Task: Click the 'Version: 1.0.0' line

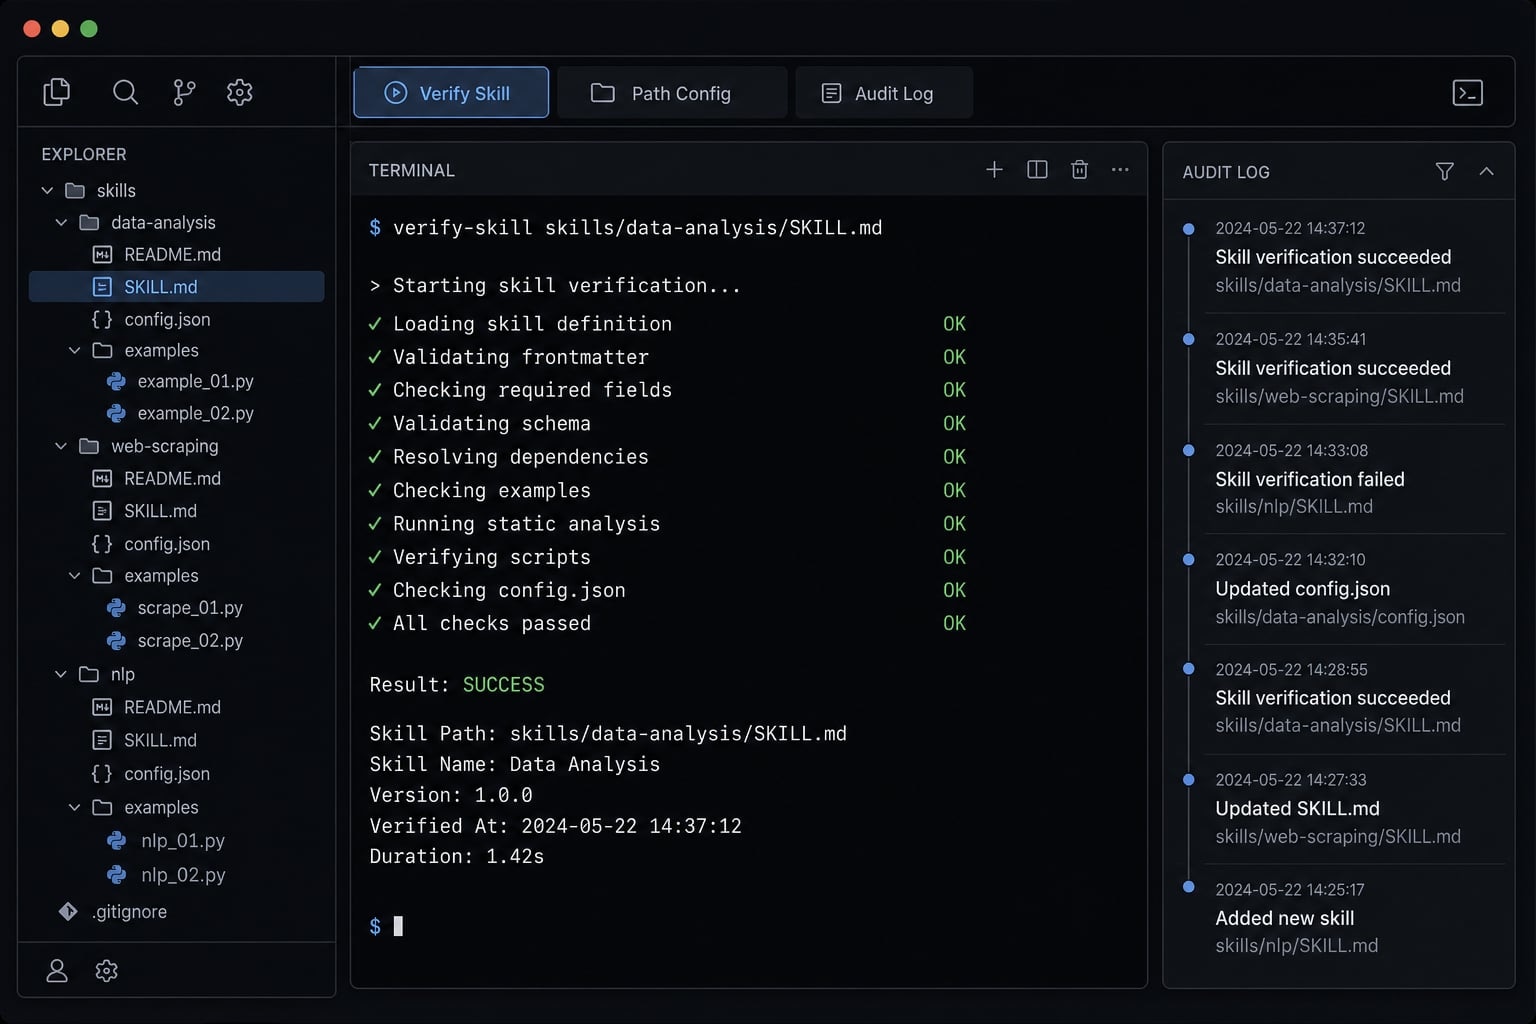Action: pos(451,795)
